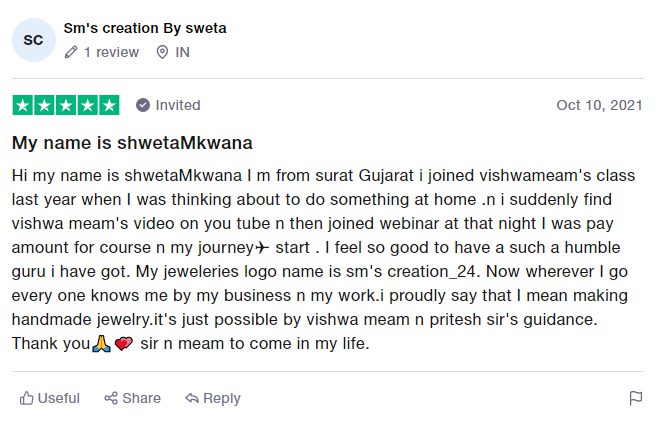The image size is (657, 426).
Task: Click the Share network icon
Action: point(111,398)
